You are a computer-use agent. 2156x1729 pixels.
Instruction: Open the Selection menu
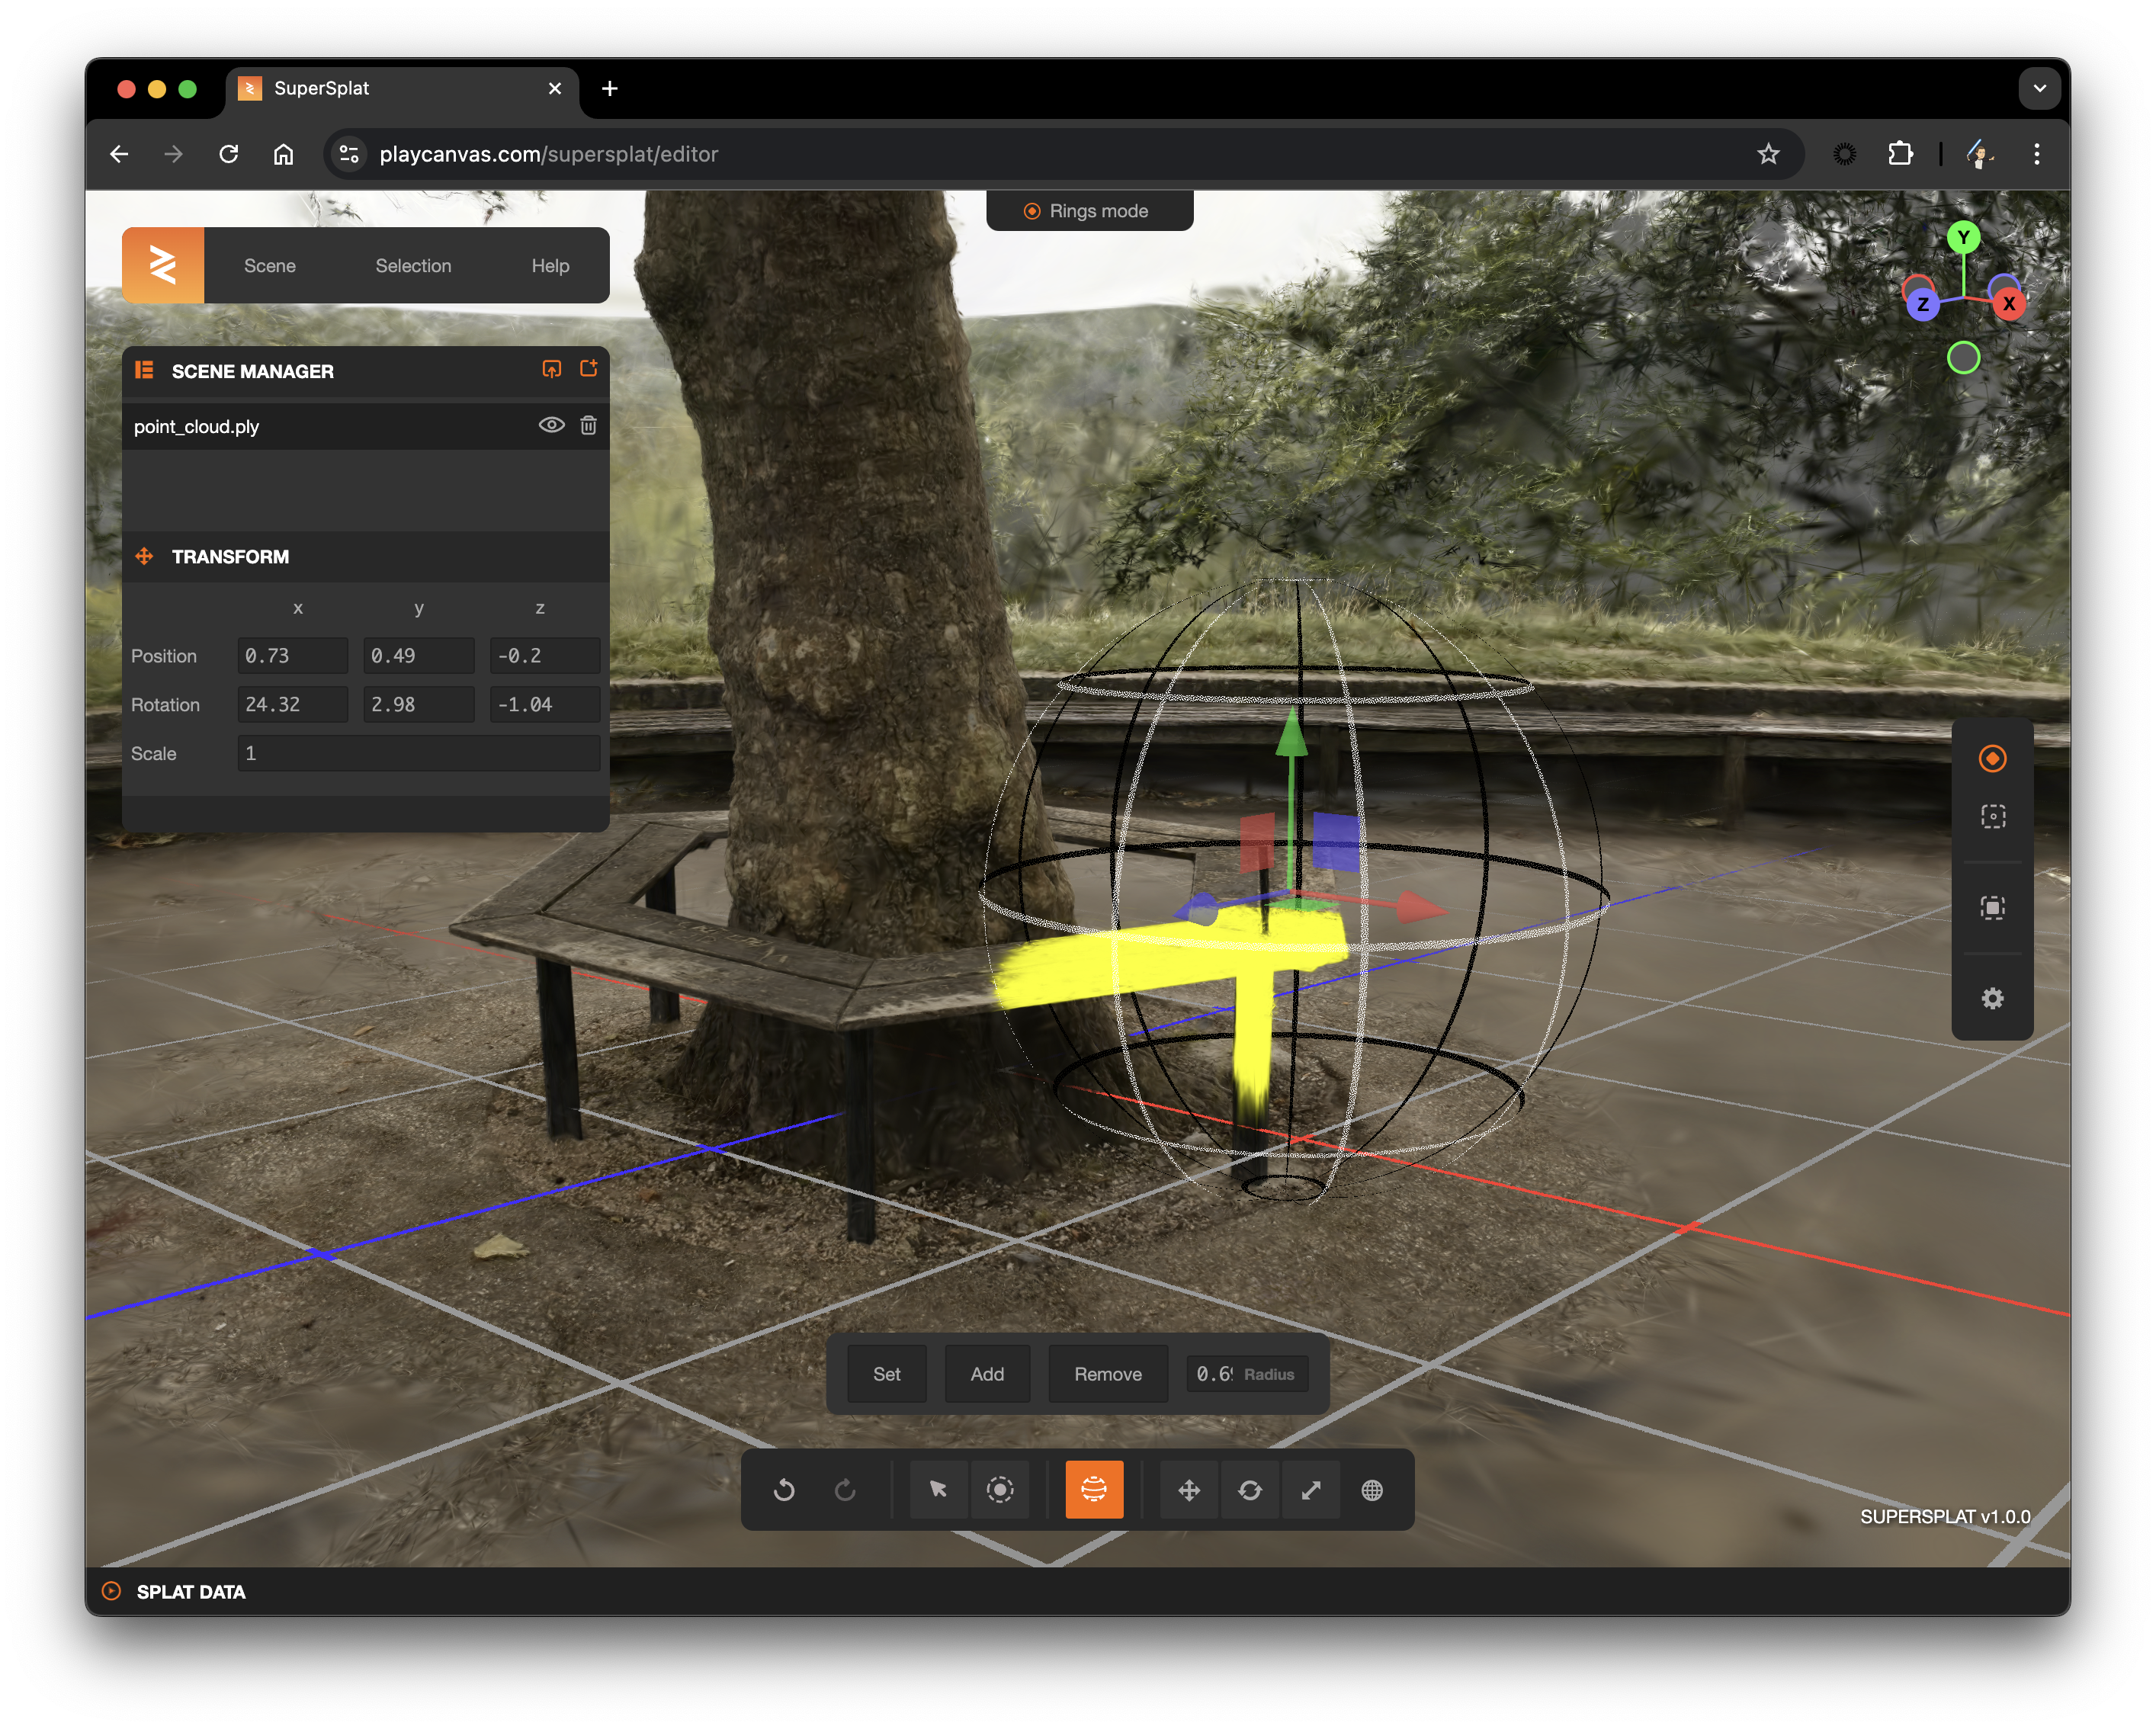point(413,266)
